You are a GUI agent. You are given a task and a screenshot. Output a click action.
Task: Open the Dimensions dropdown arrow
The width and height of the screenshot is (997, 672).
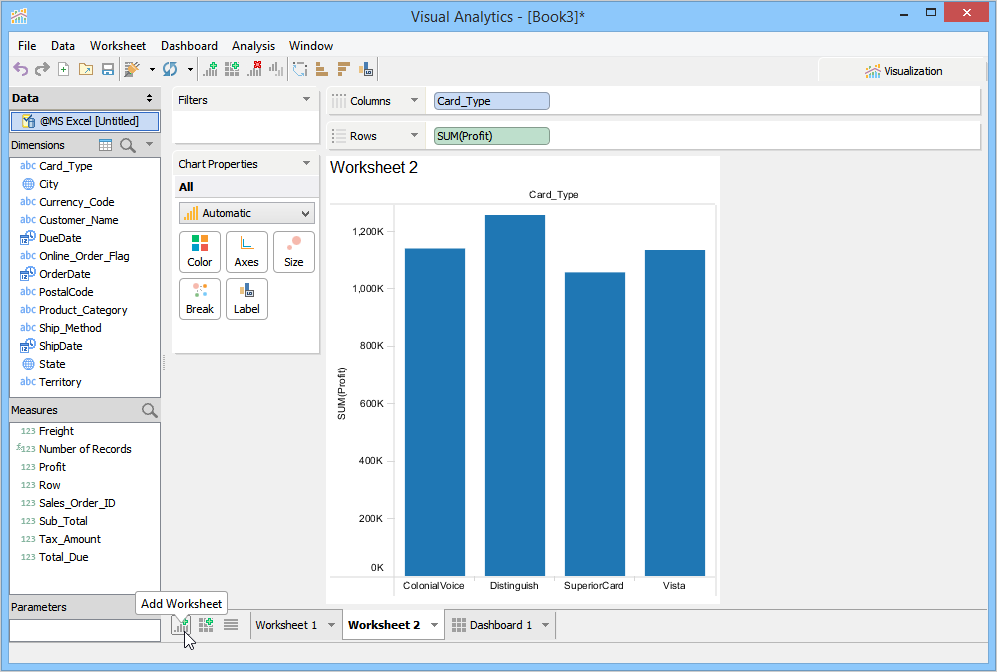[149, 144]
